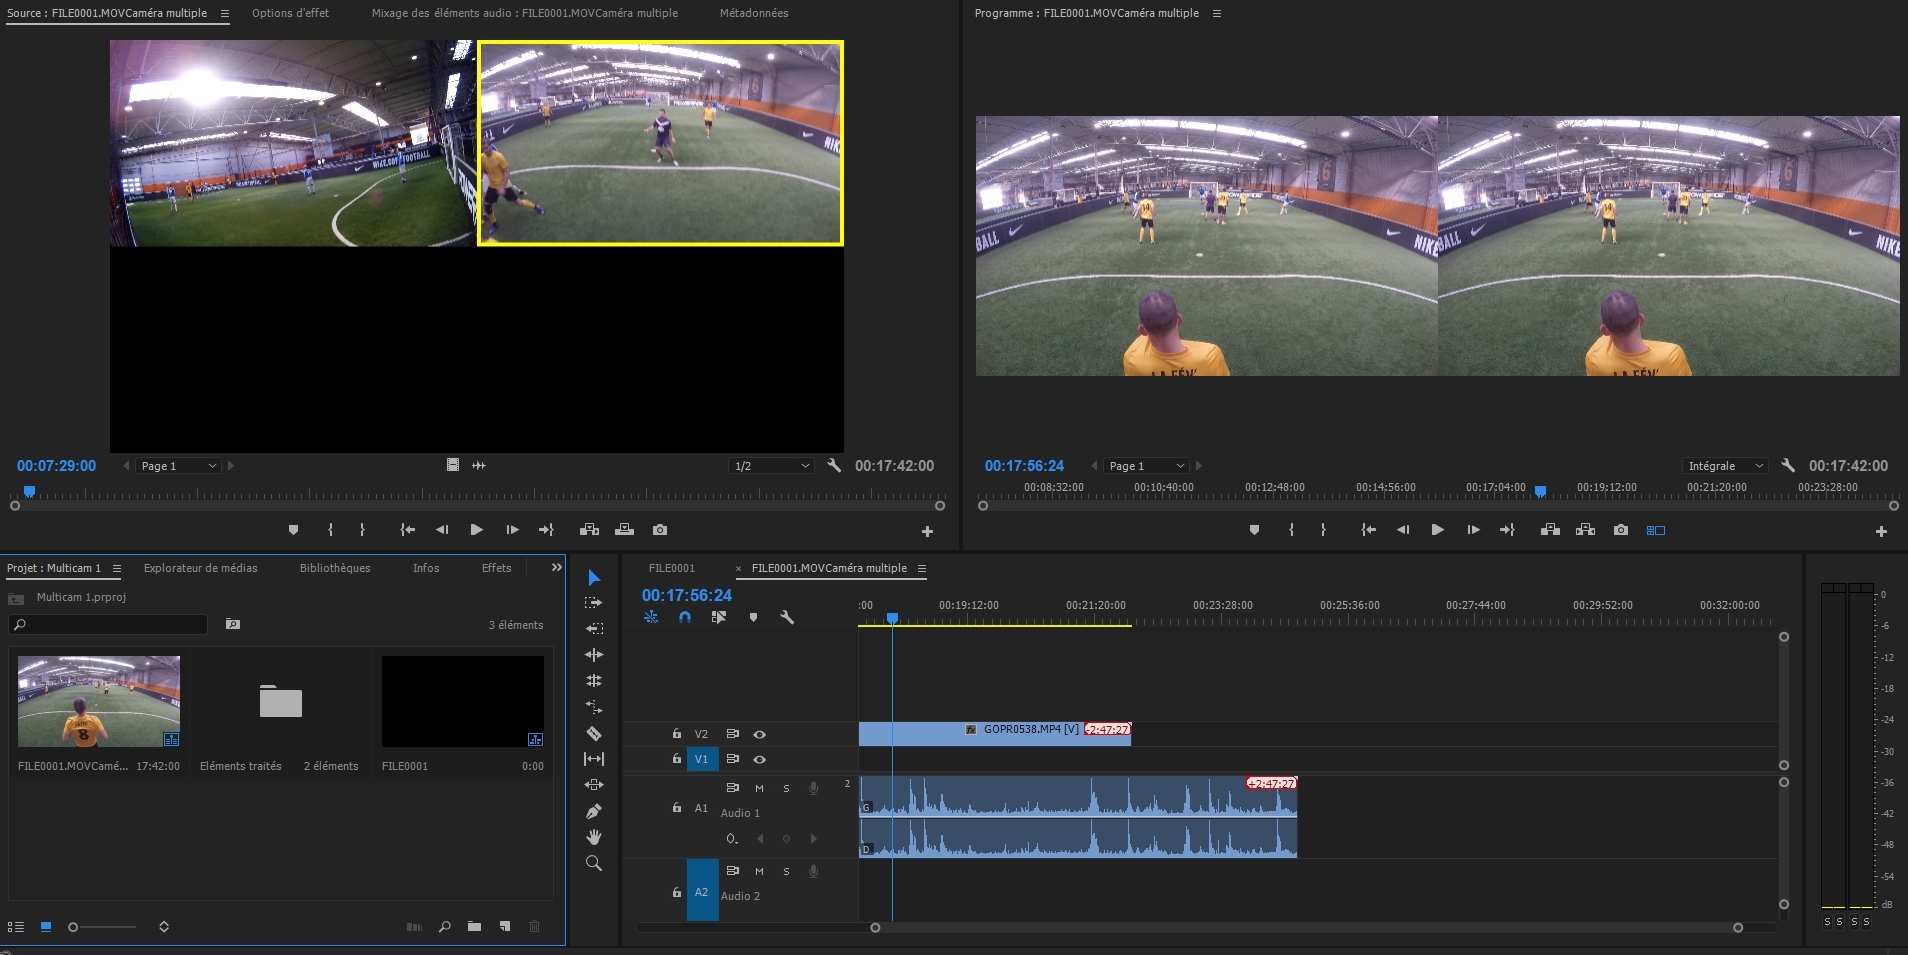Screen dimensions: 1908x955
Task: Click the Export Frame camera icon in the Program monitor
Action: (1621, 530)
